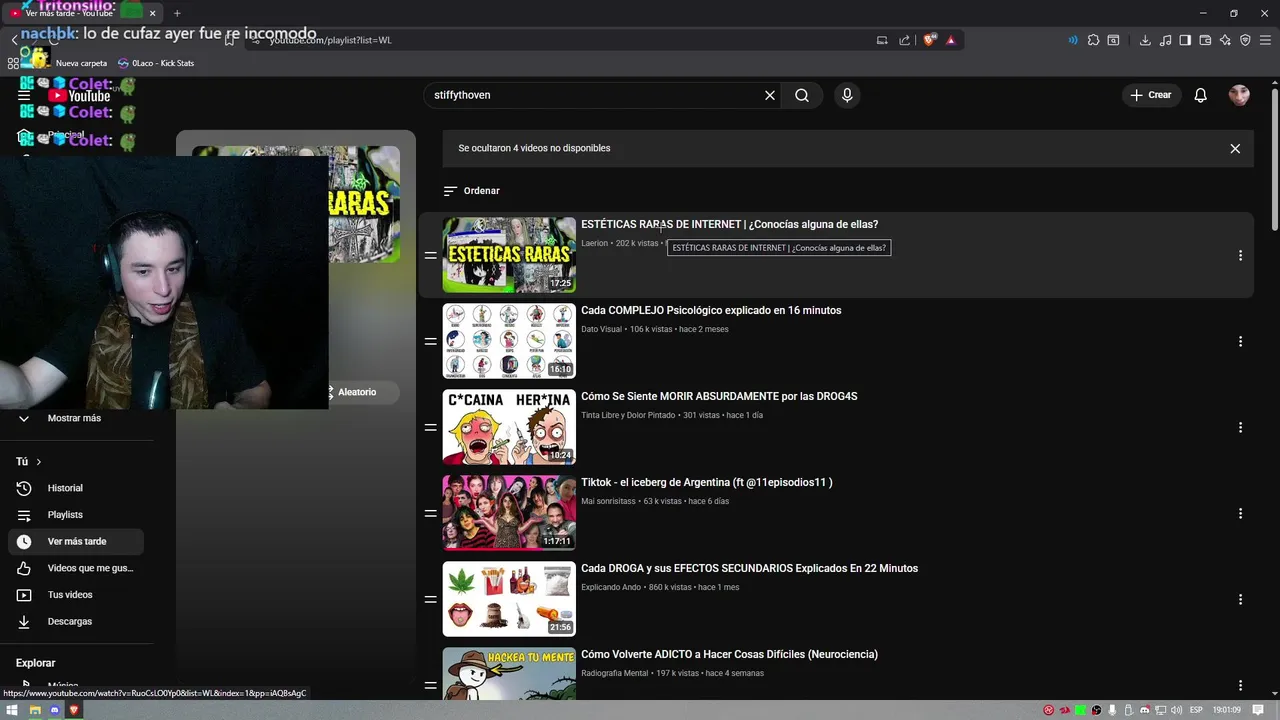Open the media control music note
This screenshot has height=720, width=1280.
point(1166,40)
